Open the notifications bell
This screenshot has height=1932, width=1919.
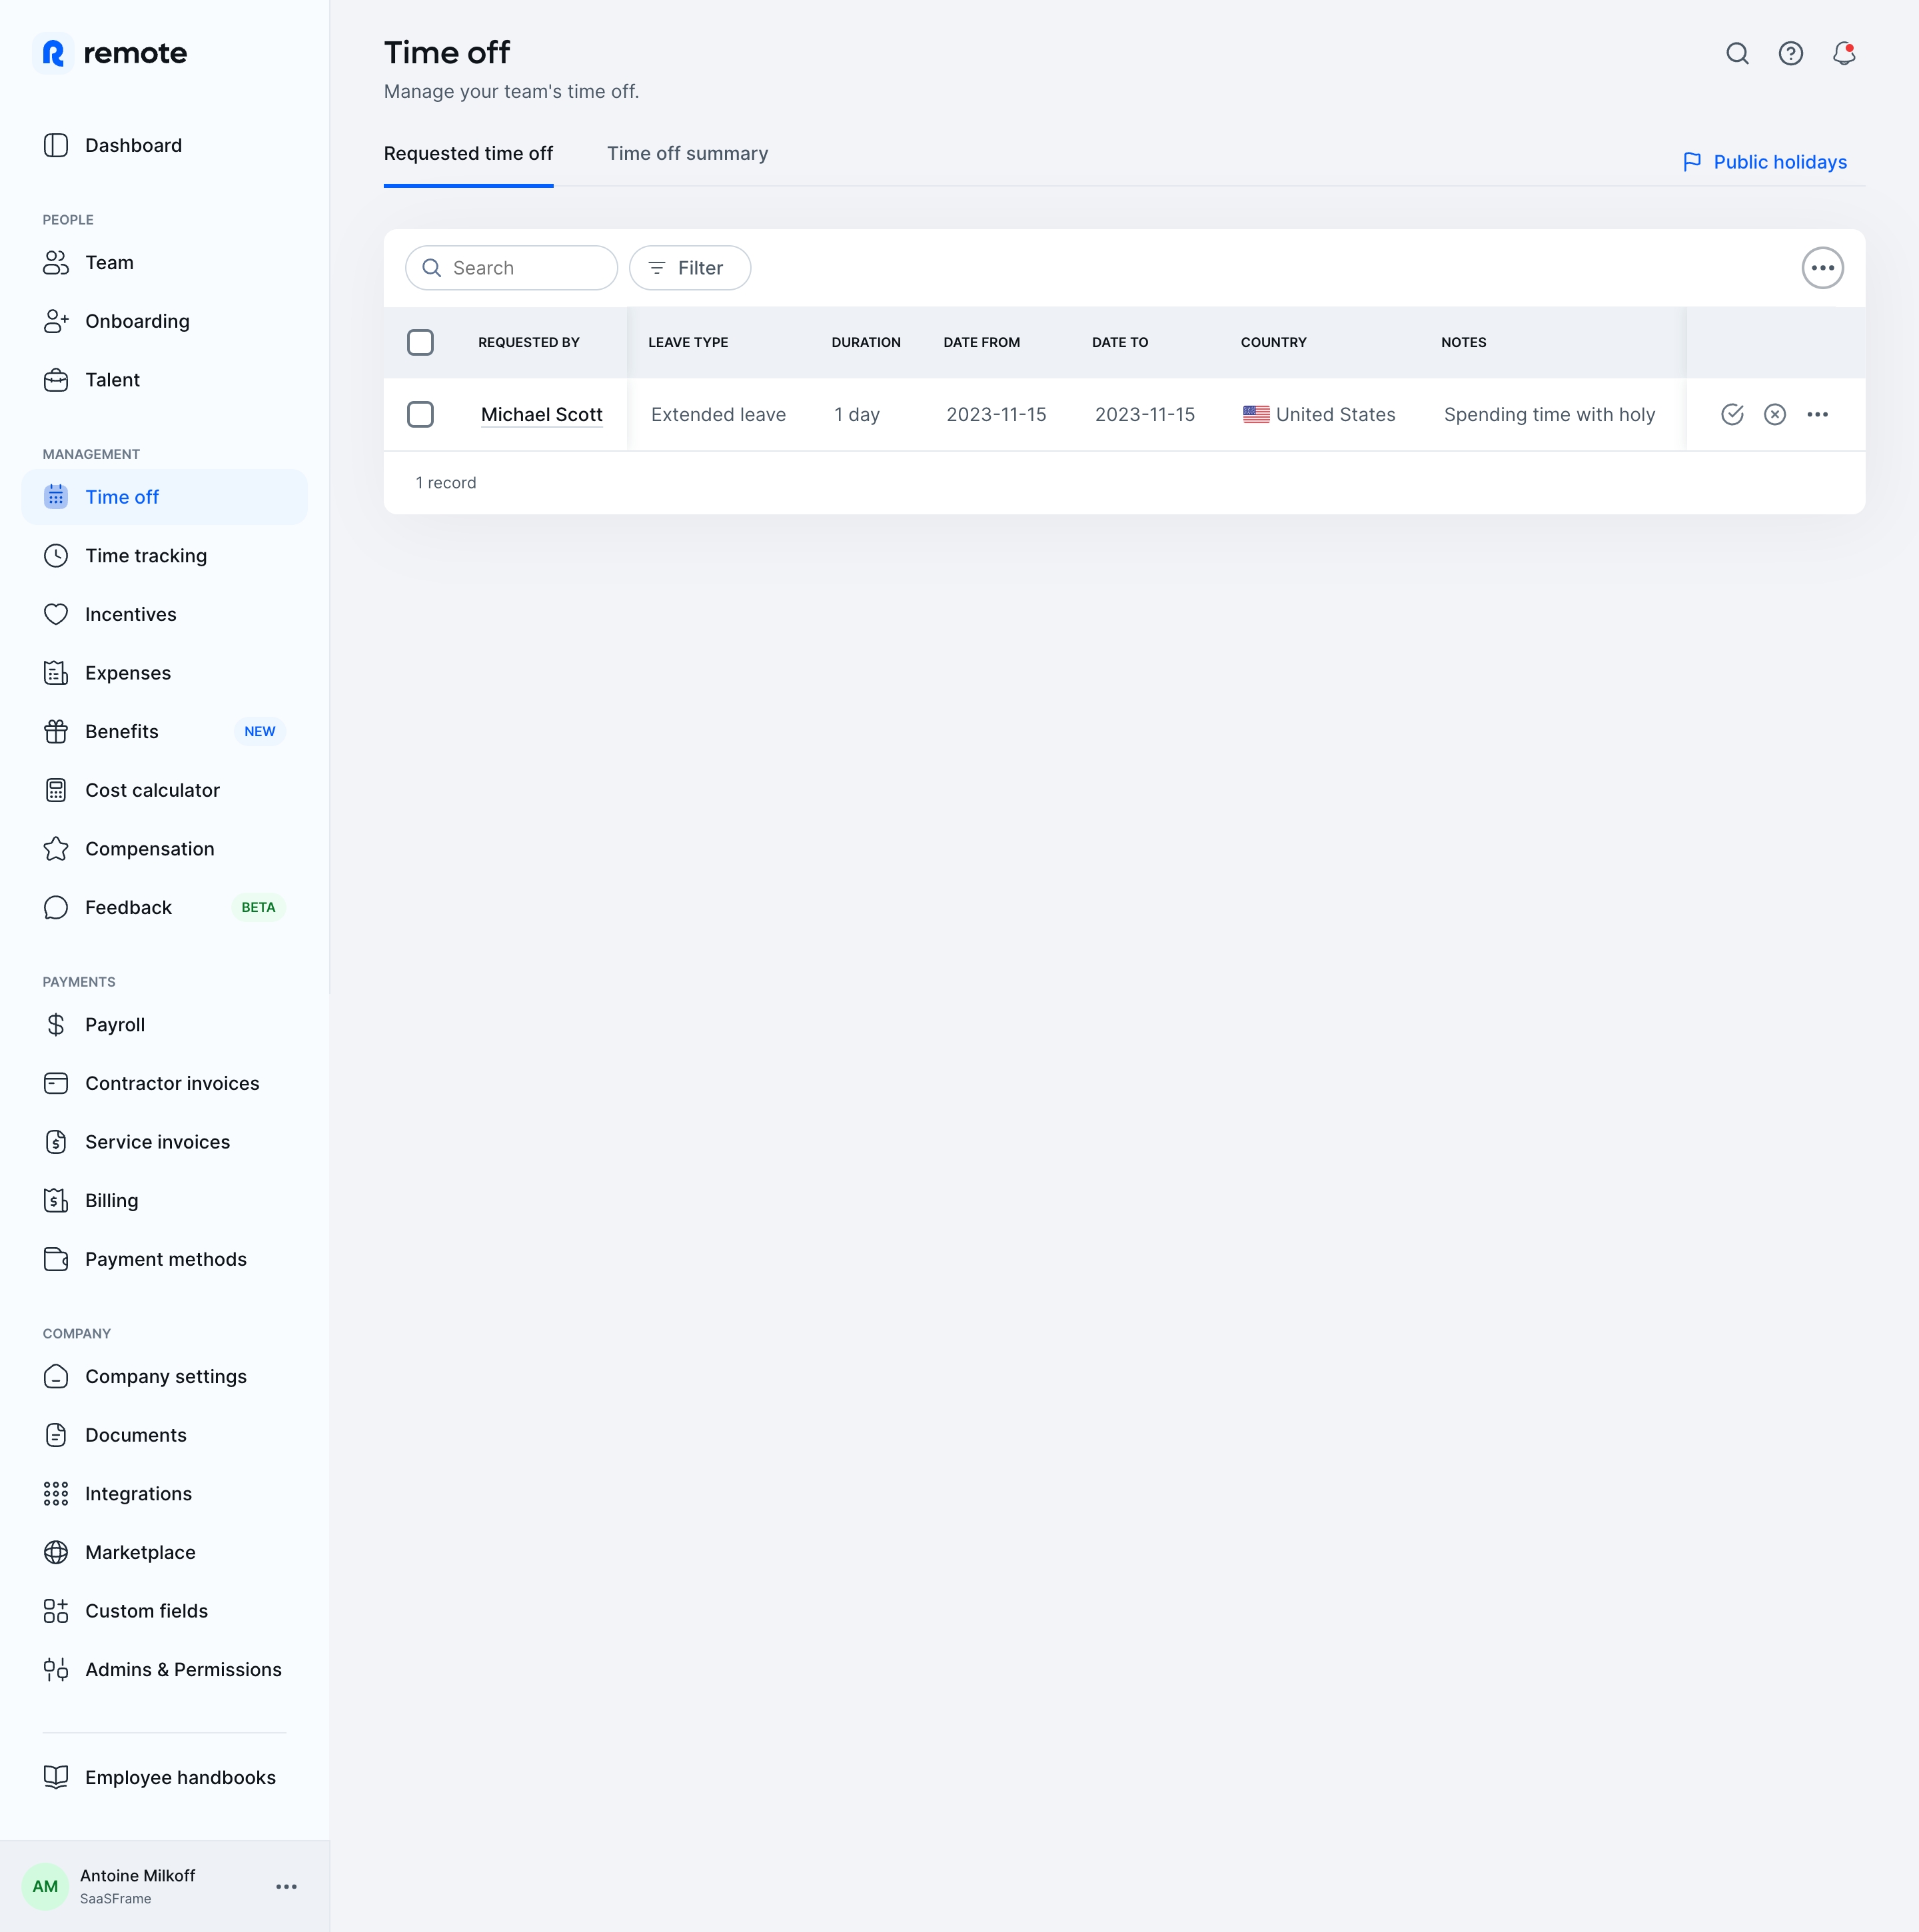pyautogui.click(x=1844, y=54)
